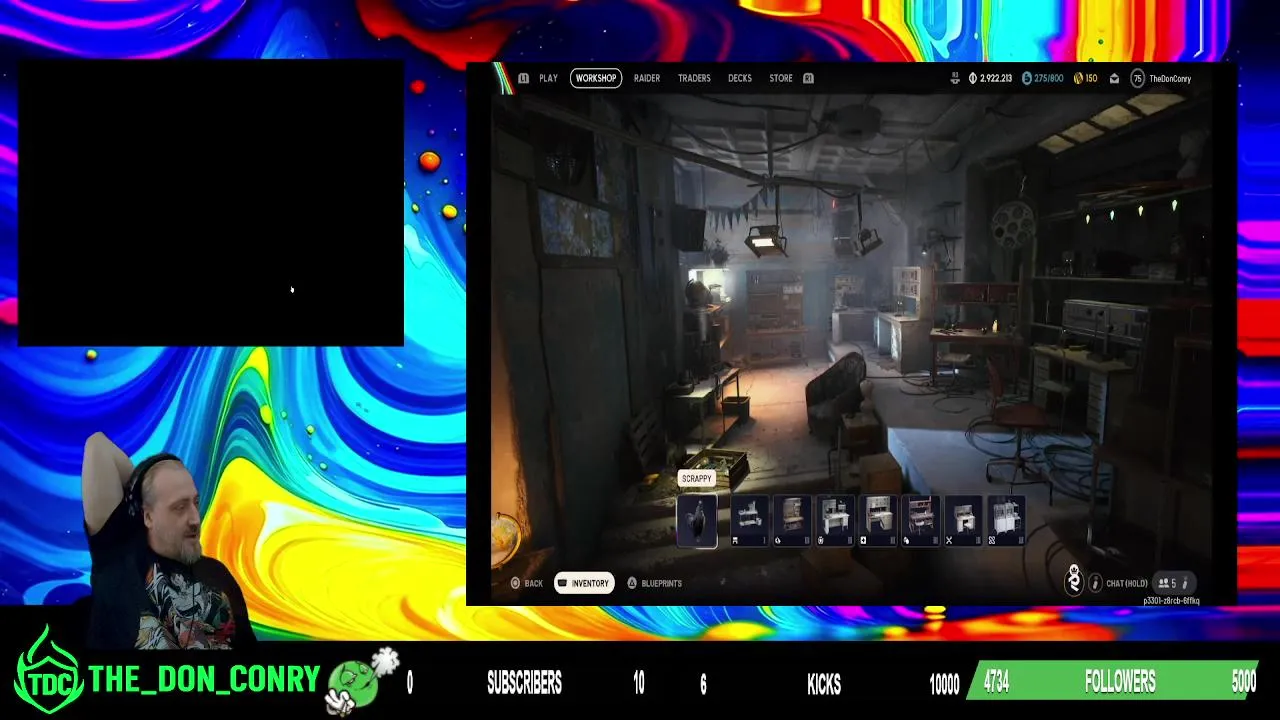Viewport: 1280px width, 720px height.
Task: Click the session ID text p3301-z8rcb-6ffkq
Action: (1171, 601)
